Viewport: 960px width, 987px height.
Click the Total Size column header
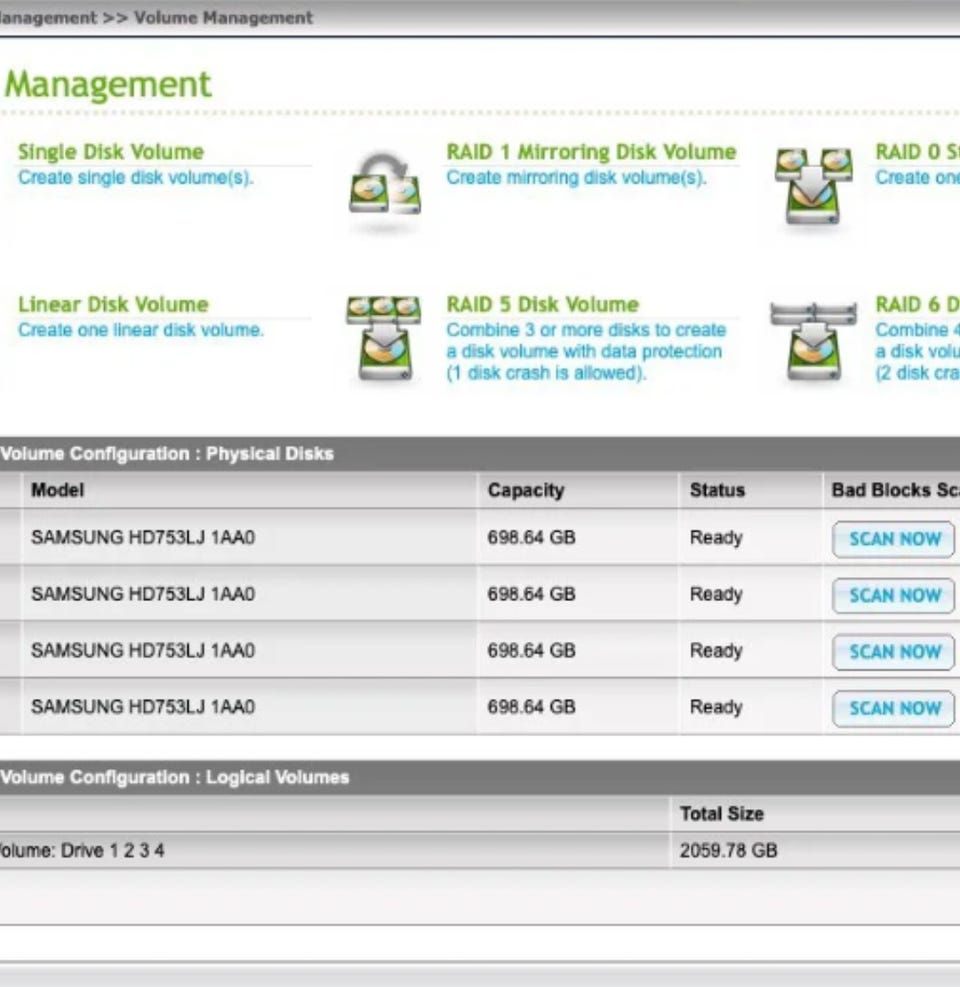point(721,814)
